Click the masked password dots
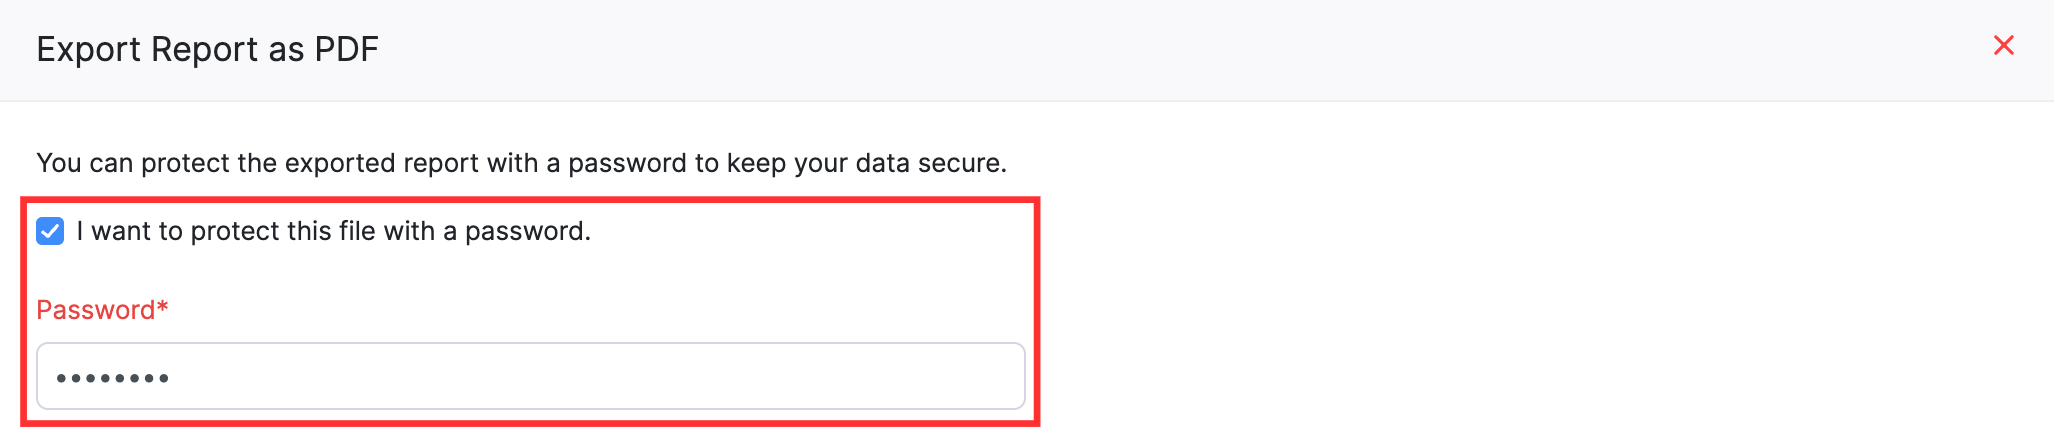 coord(112,378)
